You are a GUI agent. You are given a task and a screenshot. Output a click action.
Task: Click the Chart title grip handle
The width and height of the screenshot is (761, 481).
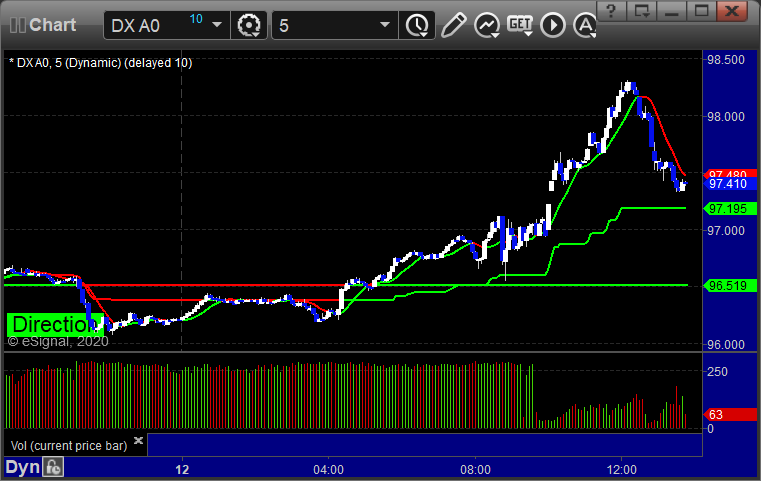coord(18,25)
